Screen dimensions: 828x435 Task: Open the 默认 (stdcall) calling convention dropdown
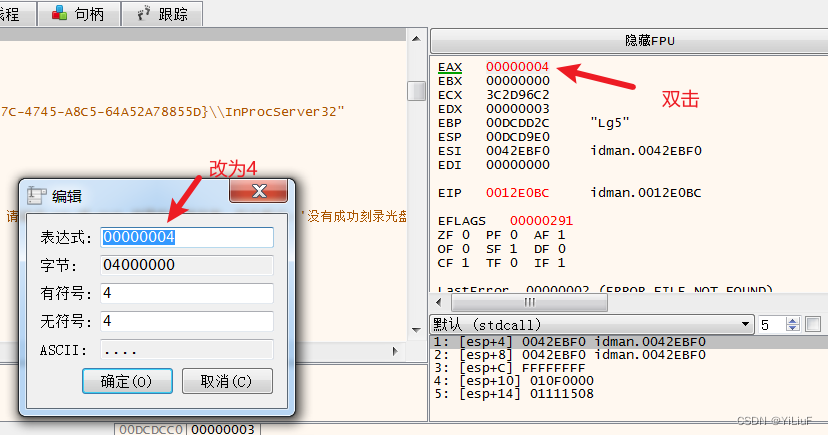point(591,324)
